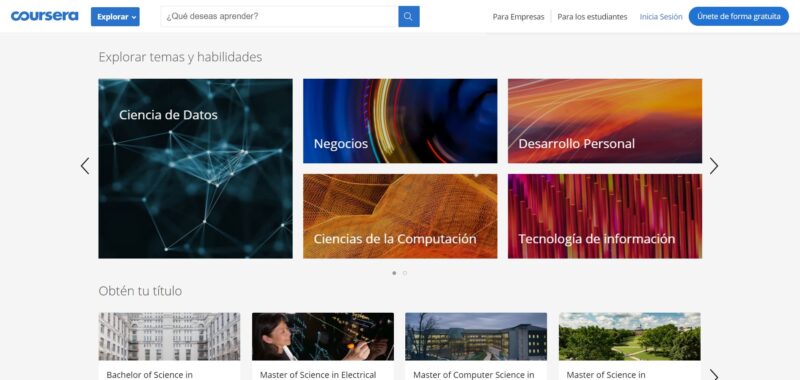Open the campus lawn Master of Science card
This screenshot has height=380, width=800.
pos(630,346)
